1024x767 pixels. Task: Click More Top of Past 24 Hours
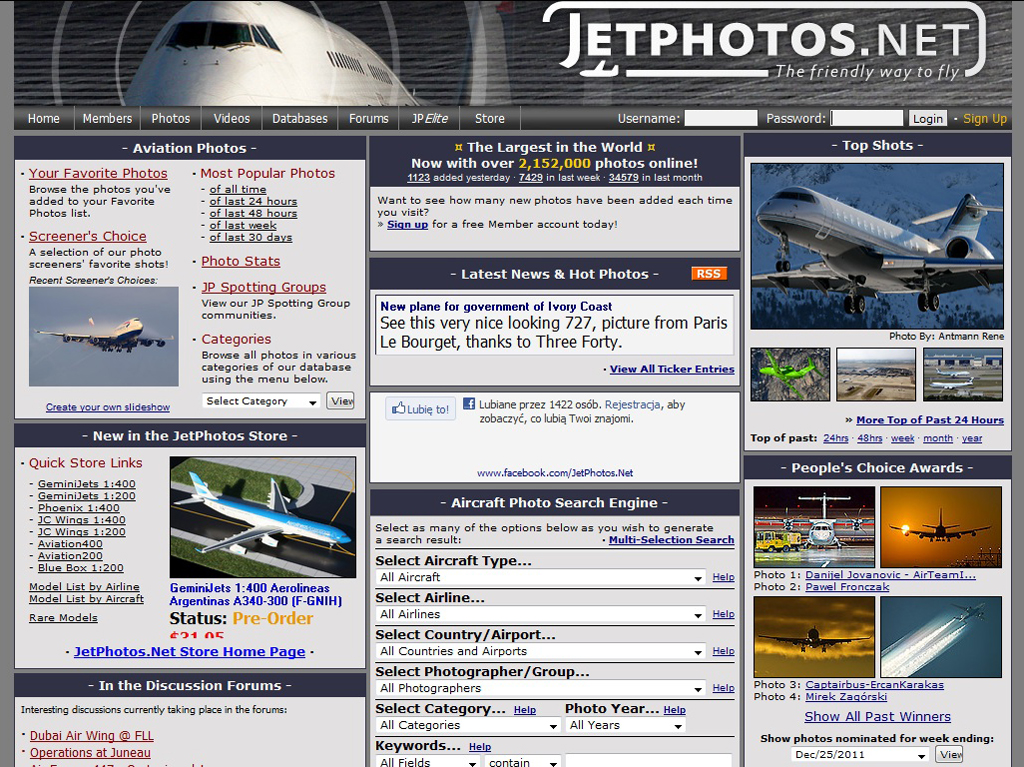[x=930, y=420]
